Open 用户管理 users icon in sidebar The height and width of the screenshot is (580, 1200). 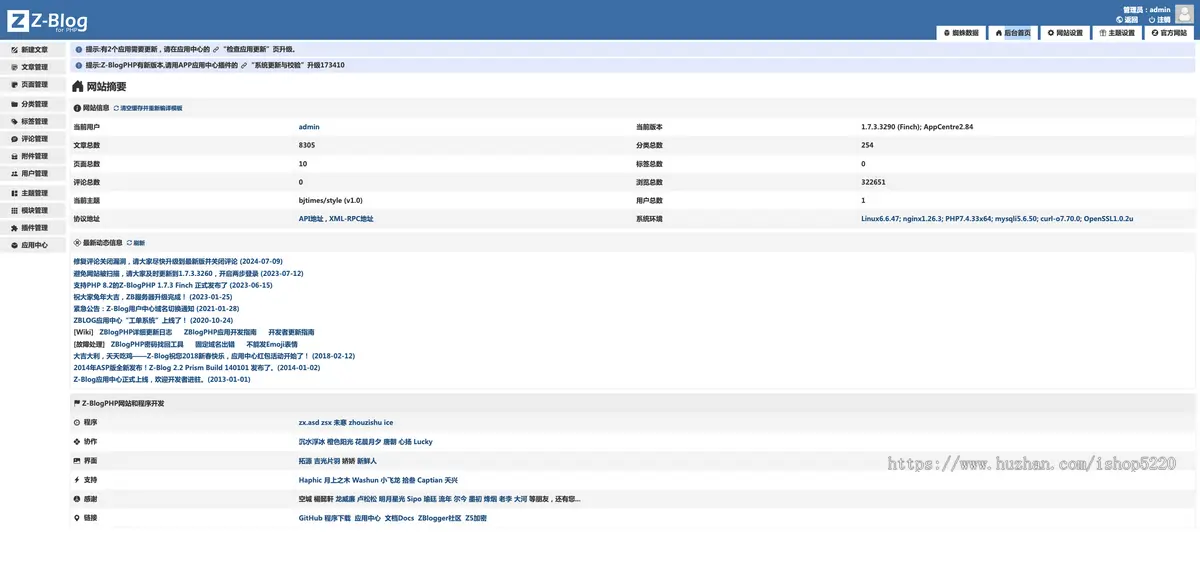pos(14,174)
